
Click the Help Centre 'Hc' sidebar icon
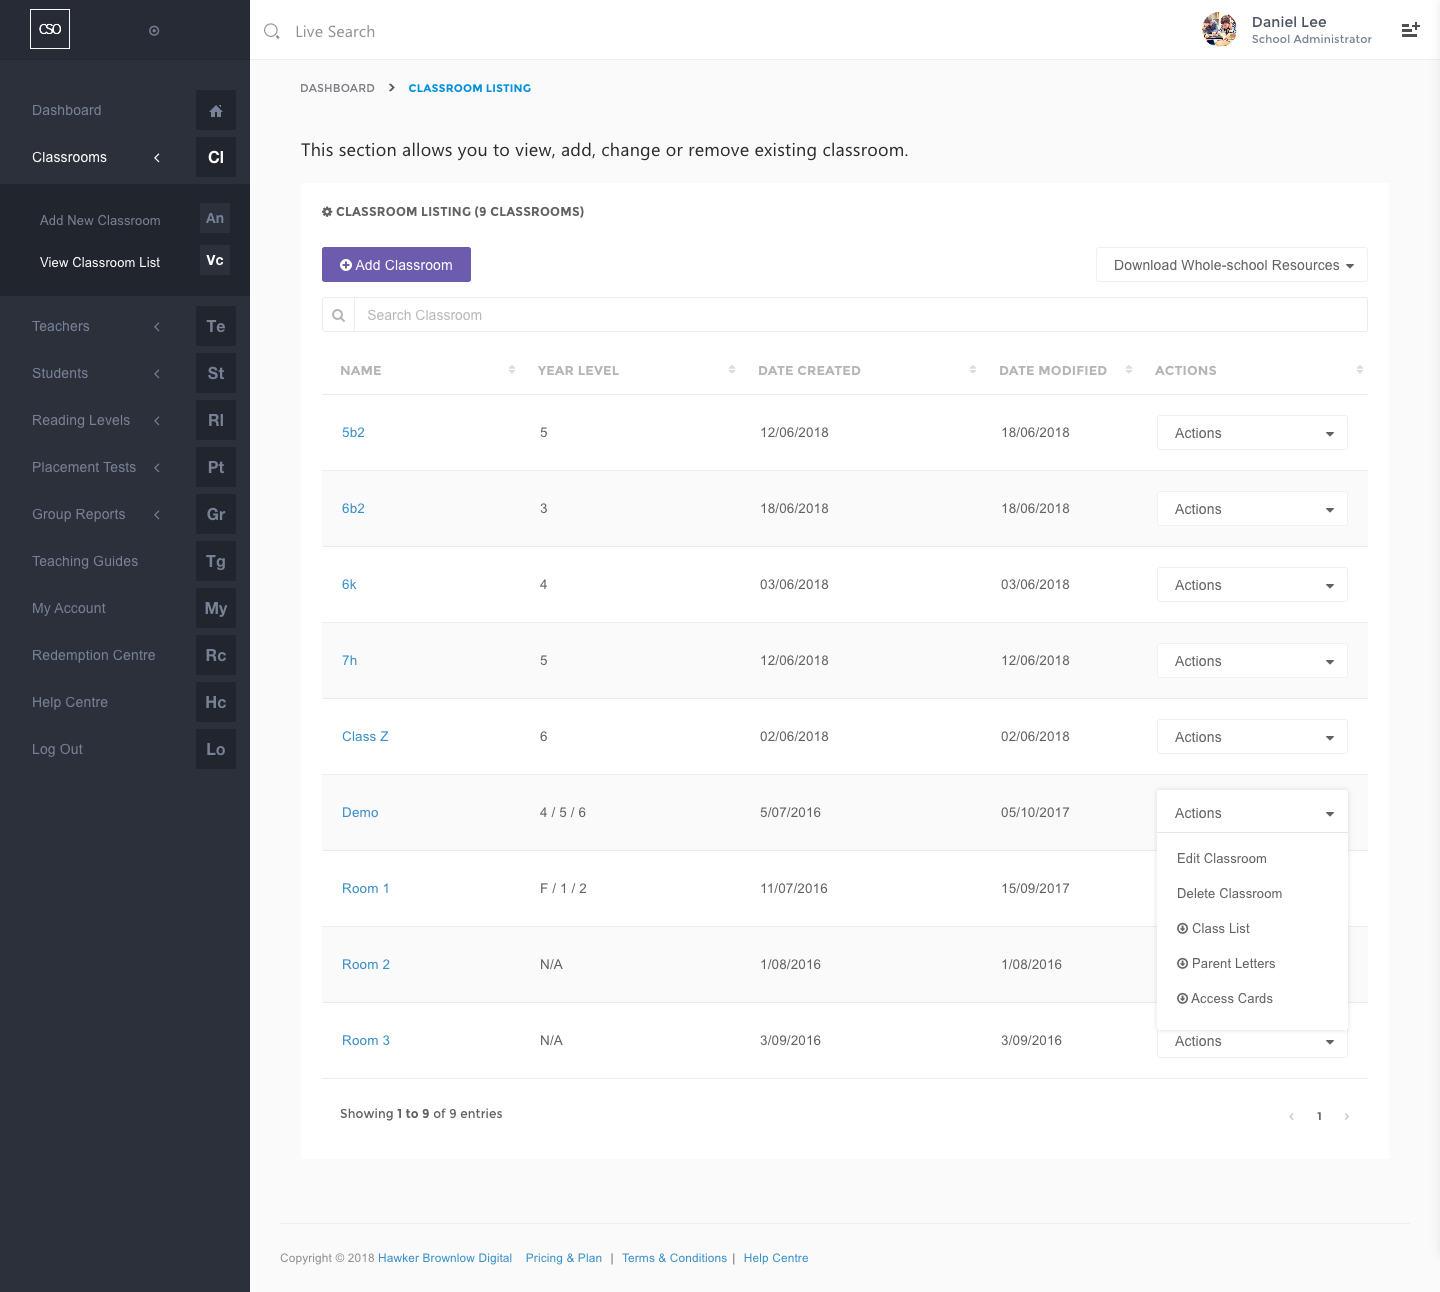pyautogui.click(x=216, y=702)
